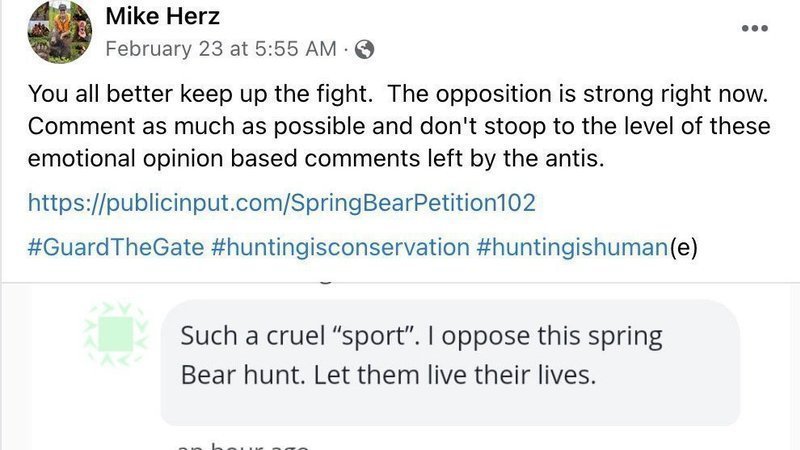
Task: Click the globe public privacy icon
Action: coord(365,48)
